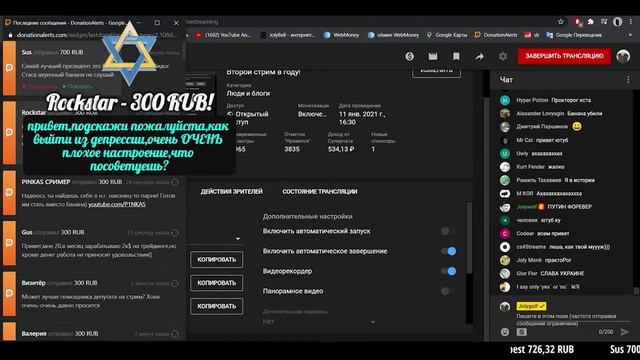Image resolution: width=640 pixels, height=360 pixels.
Task: Click chat panel vertical scrollbar
Action: 636,291
